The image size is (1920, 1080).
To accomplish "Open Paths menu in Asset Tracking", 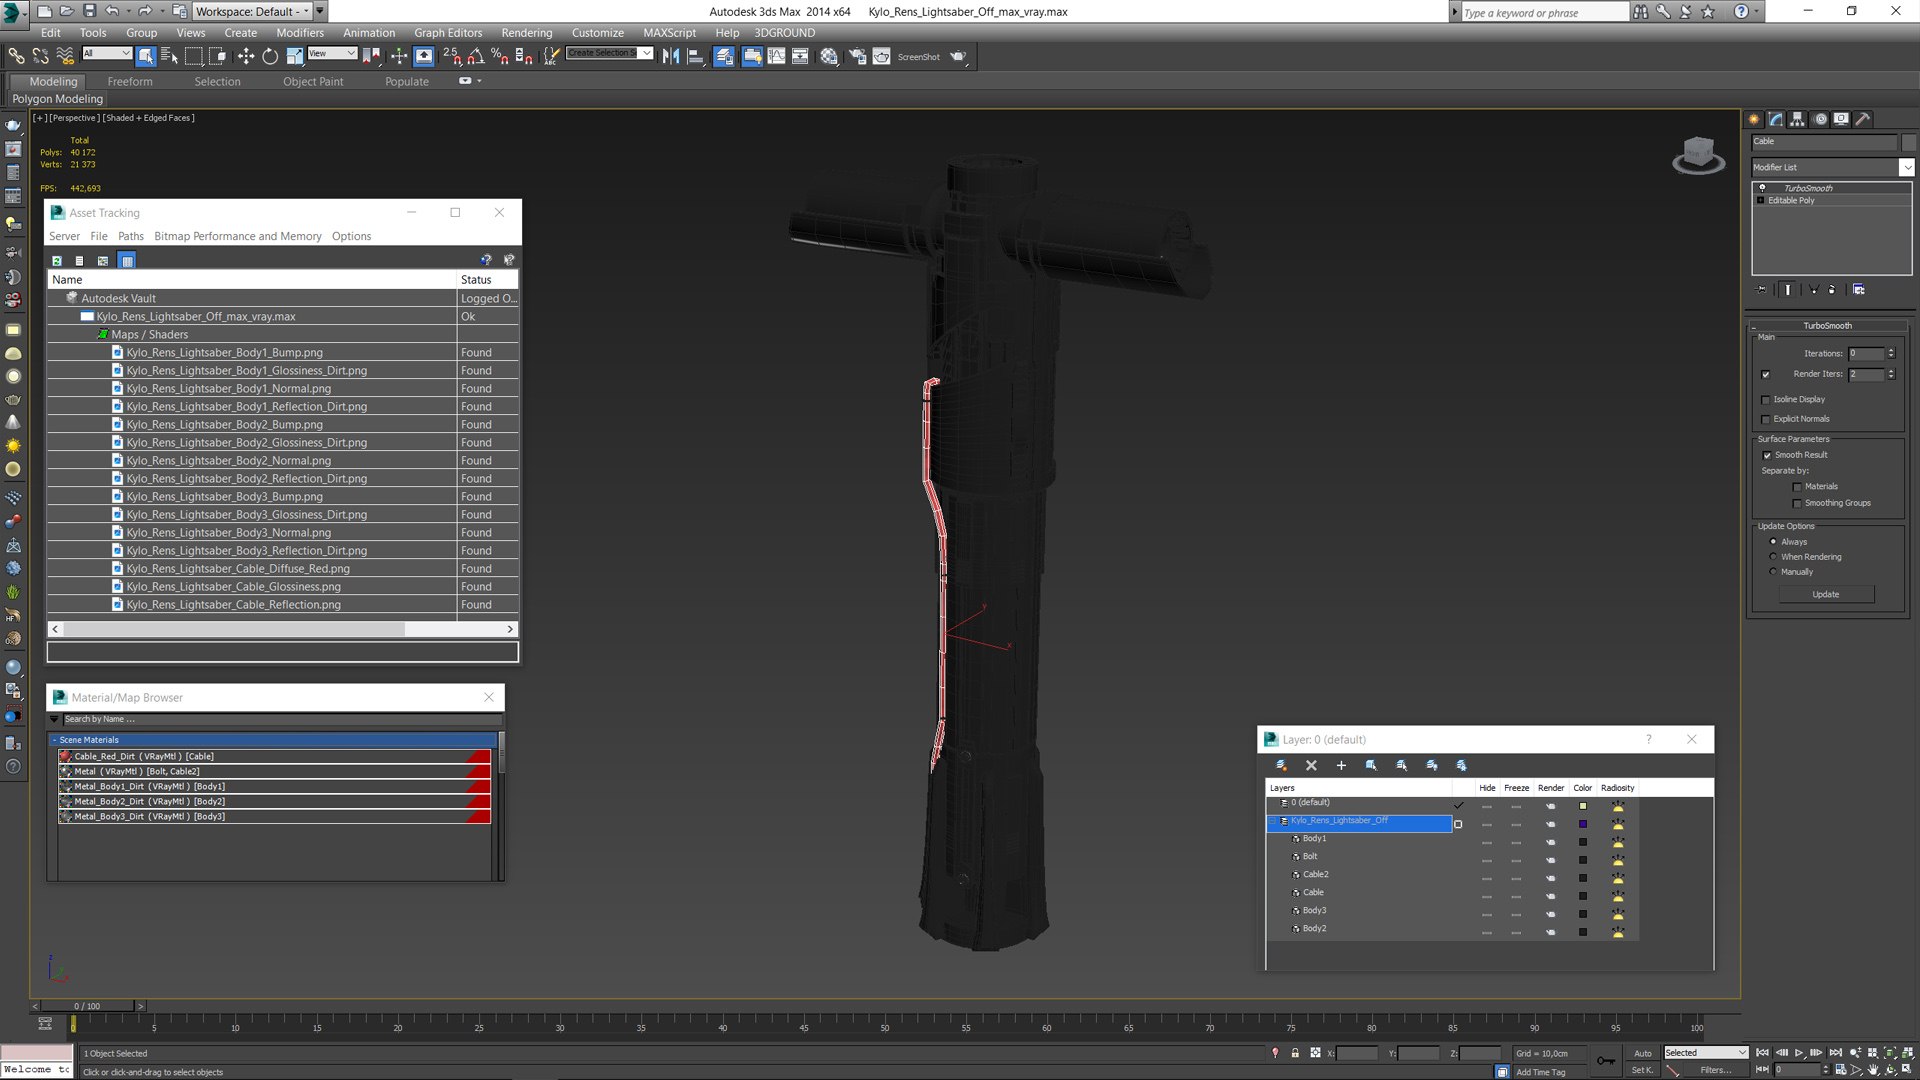I will 131,236.
